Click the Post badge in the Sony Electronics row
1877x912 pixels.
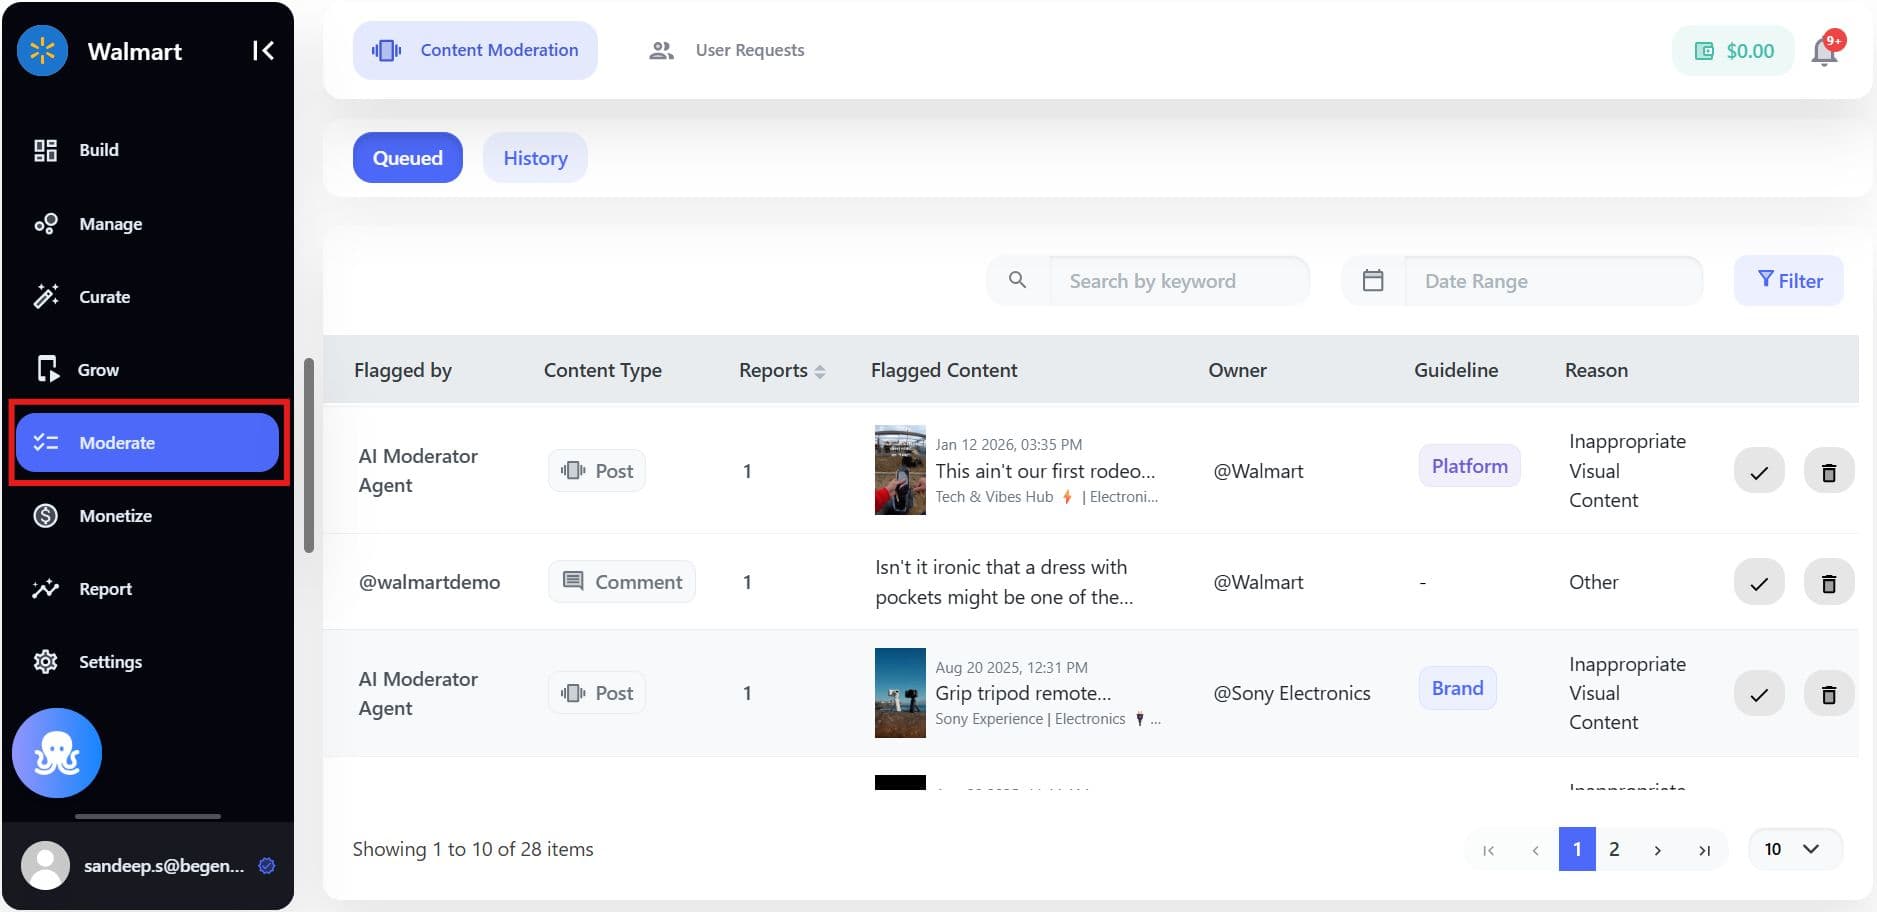click(x=597, y=693)
